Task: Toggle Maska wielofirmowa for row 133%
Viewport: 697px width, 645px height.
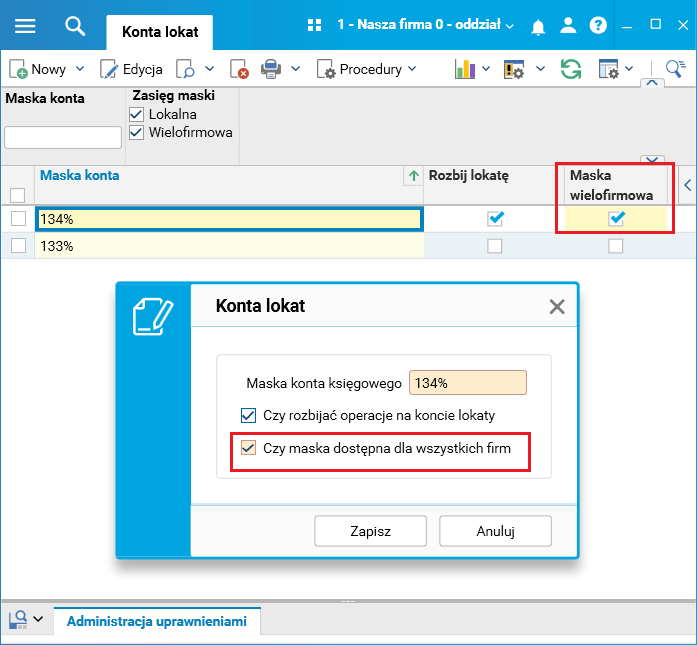Action: tap(616, 246)
